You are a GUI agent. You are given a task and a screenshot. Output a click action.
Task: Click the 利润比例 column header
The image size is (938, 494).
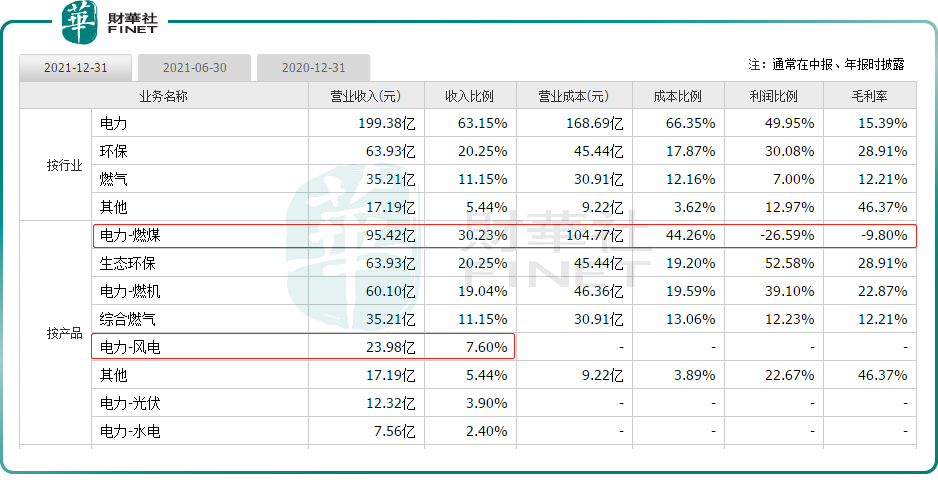(x=774, y=96)
